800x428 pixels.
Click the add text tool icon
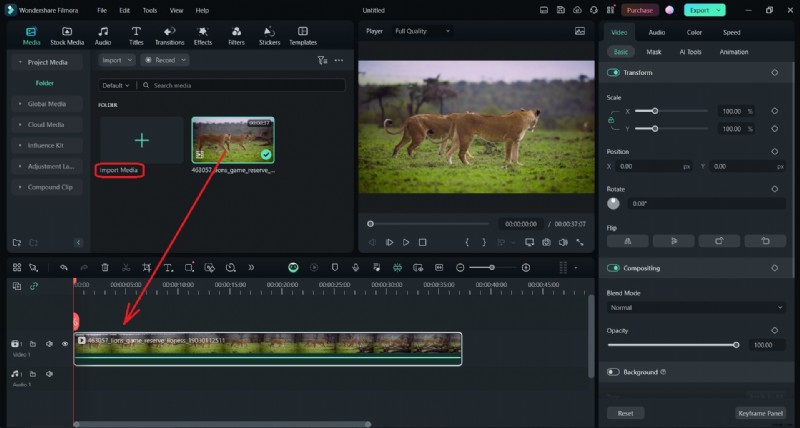click(x=168, y=267)
